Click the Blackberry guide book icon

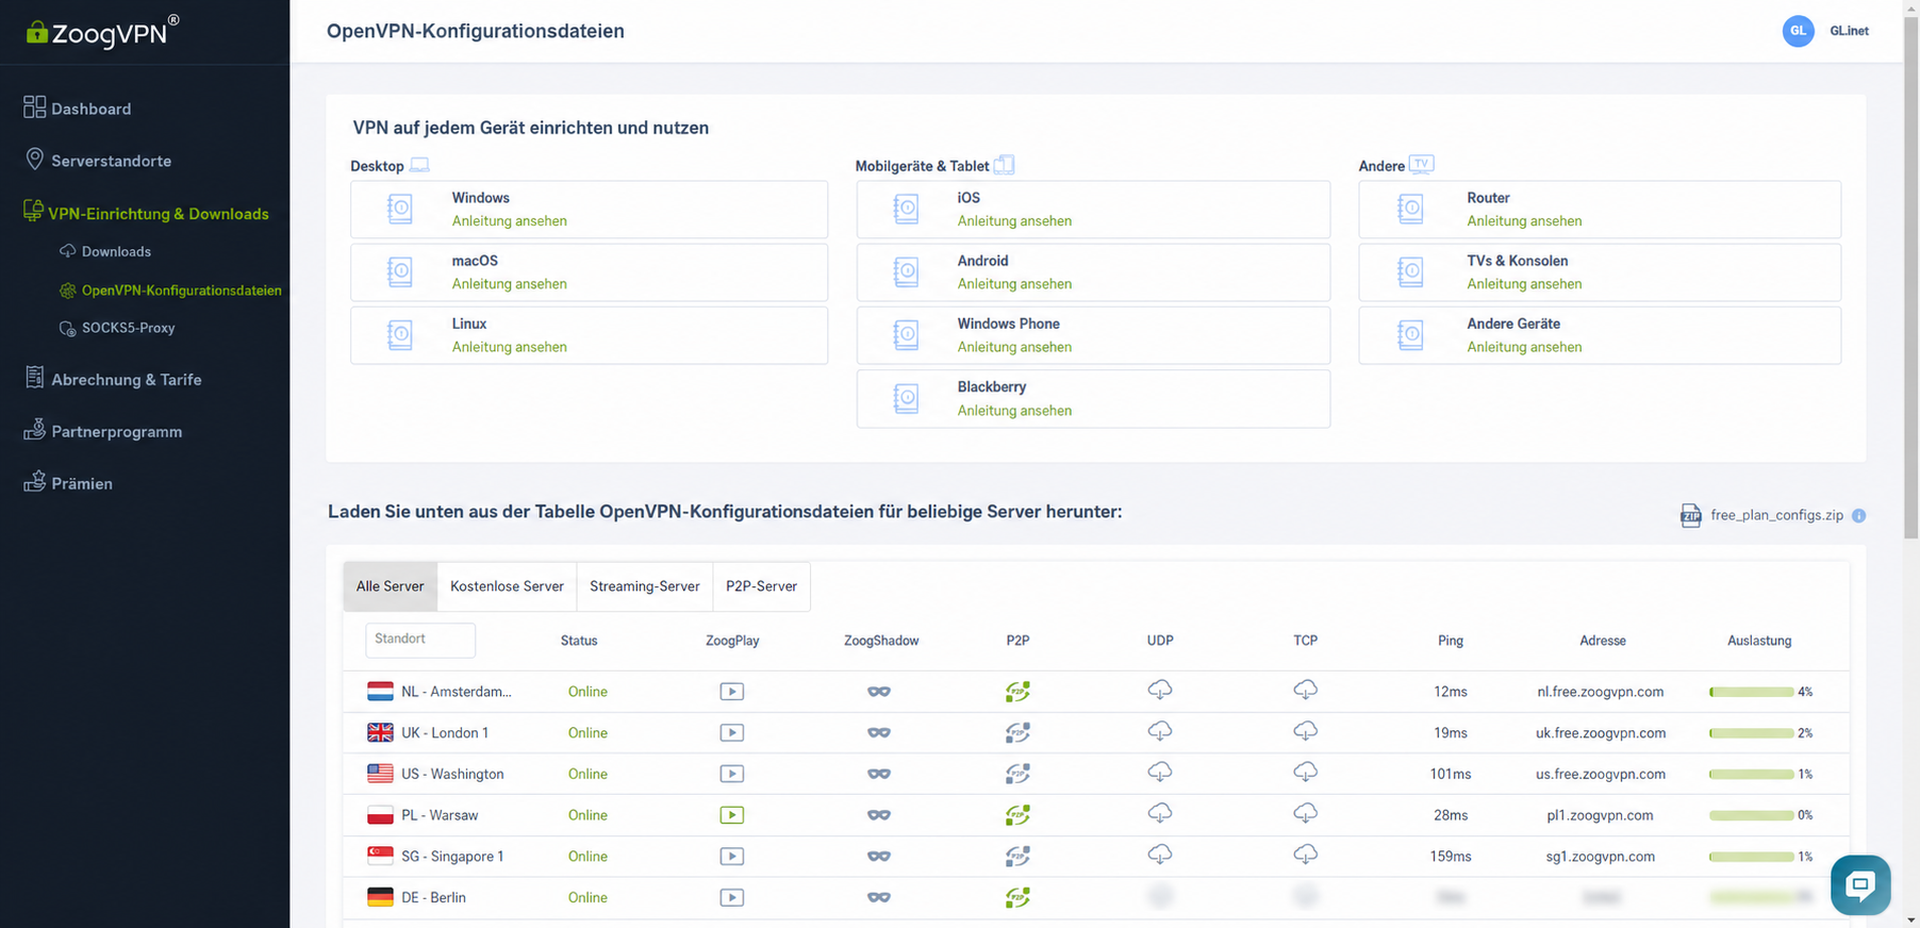[906, 399]
